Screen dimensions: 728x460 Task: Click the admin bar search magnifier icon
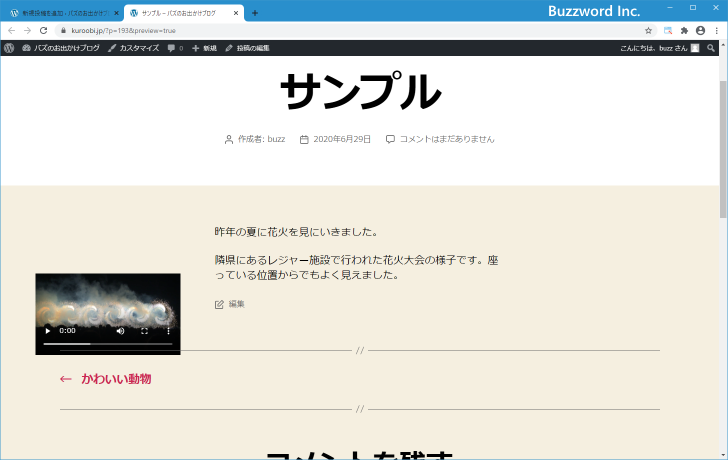[711, 48]
